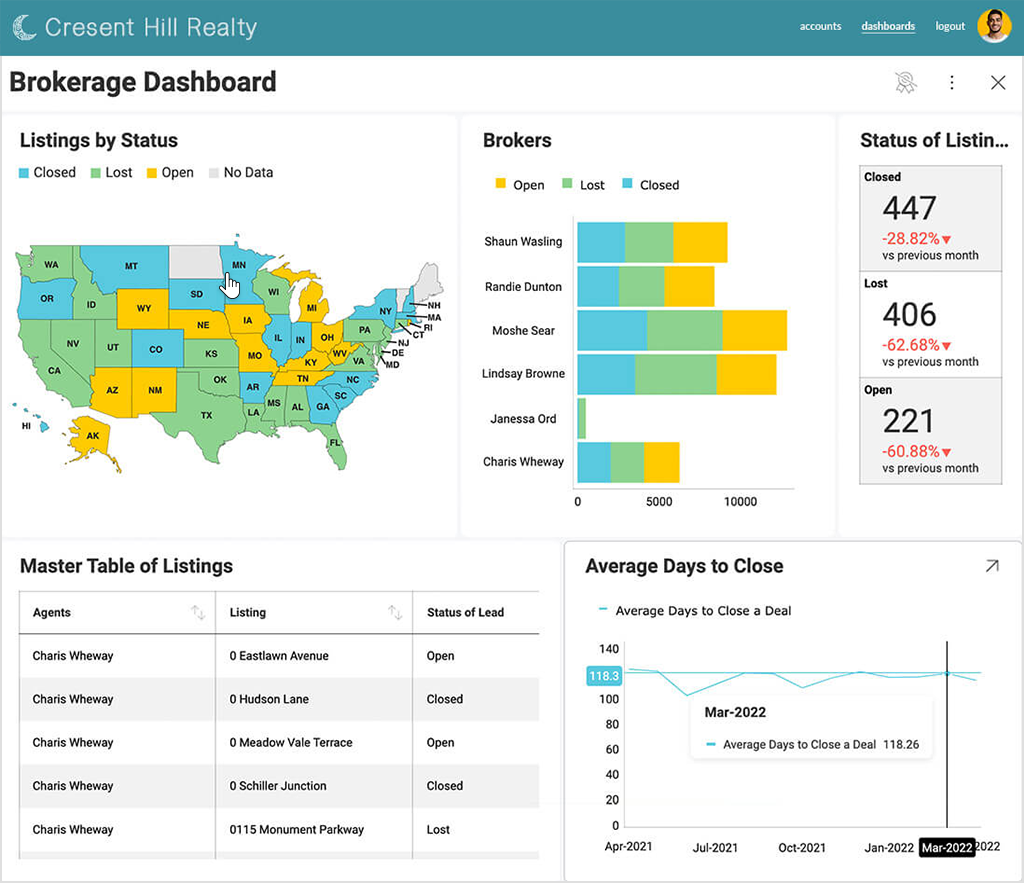Click the Brokers panel title

click(x=517, y=140)
